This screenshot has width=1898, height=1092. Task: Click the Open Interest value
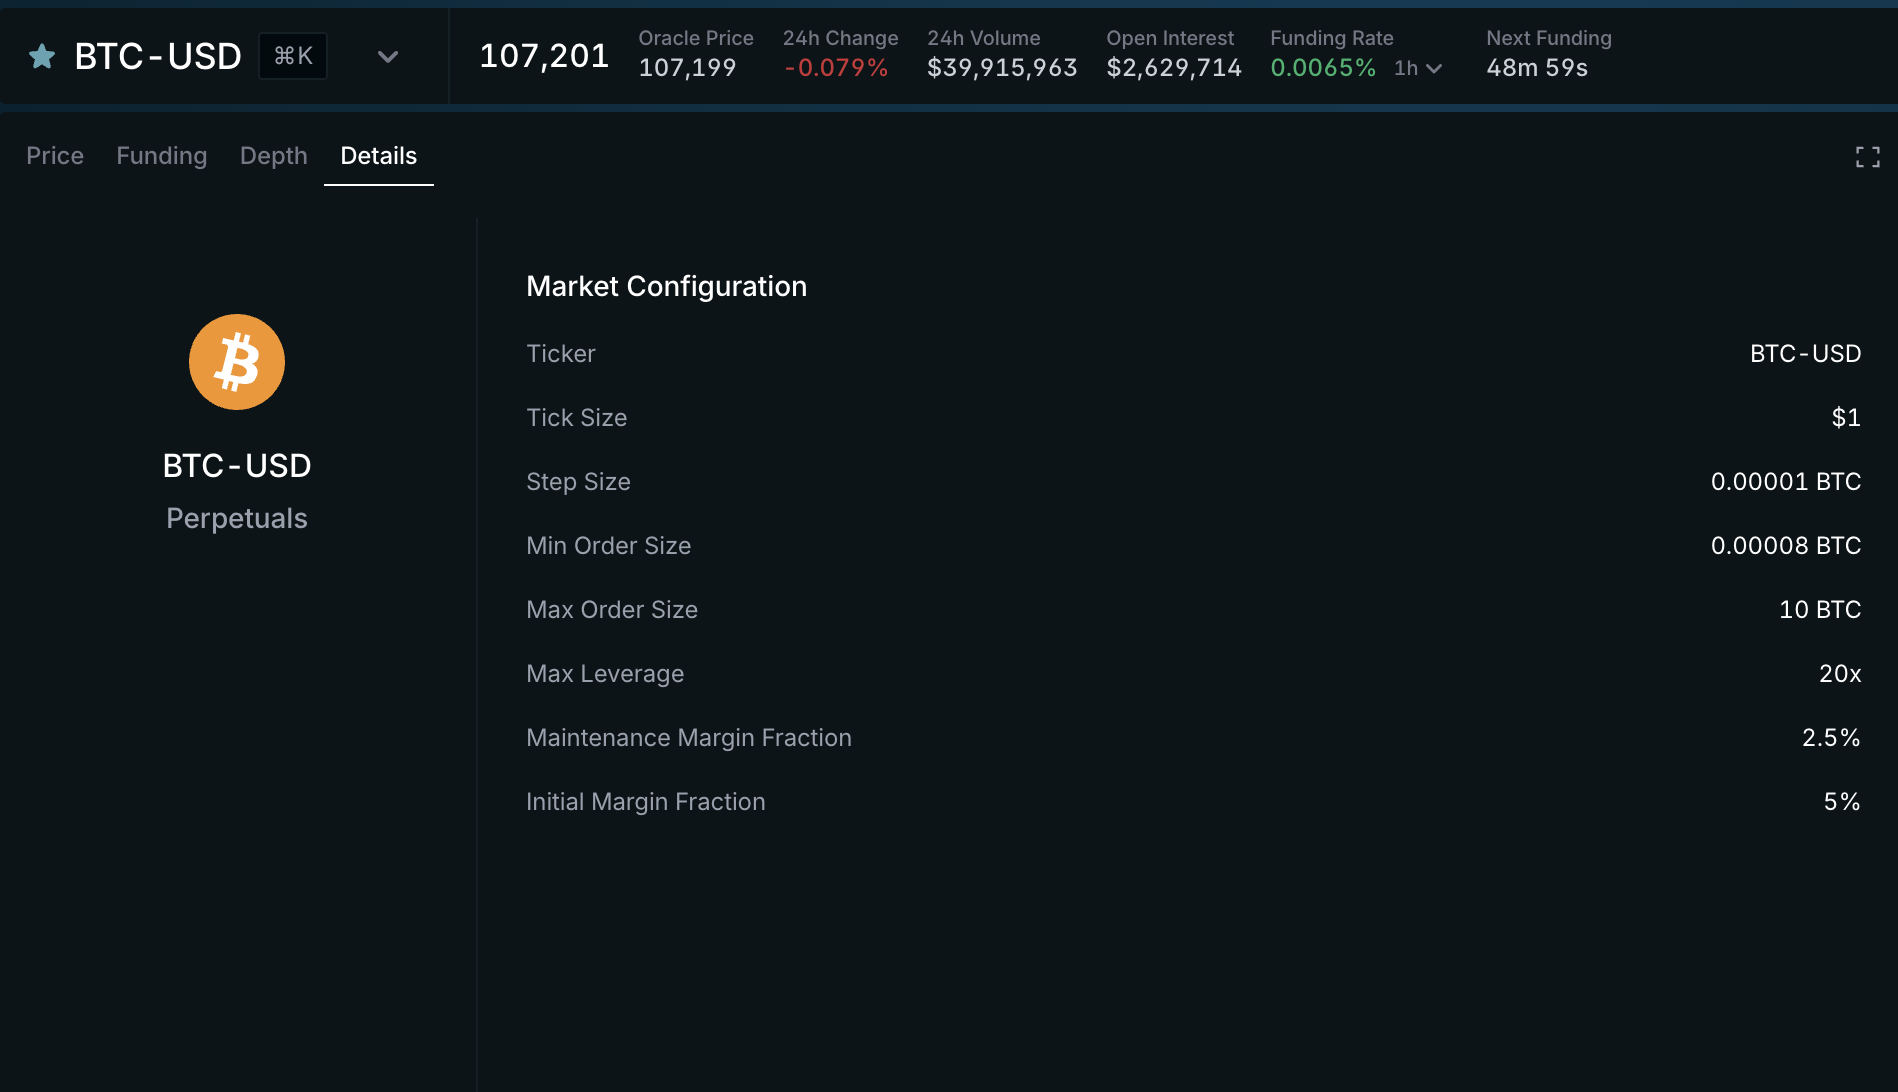[1174, 68]
